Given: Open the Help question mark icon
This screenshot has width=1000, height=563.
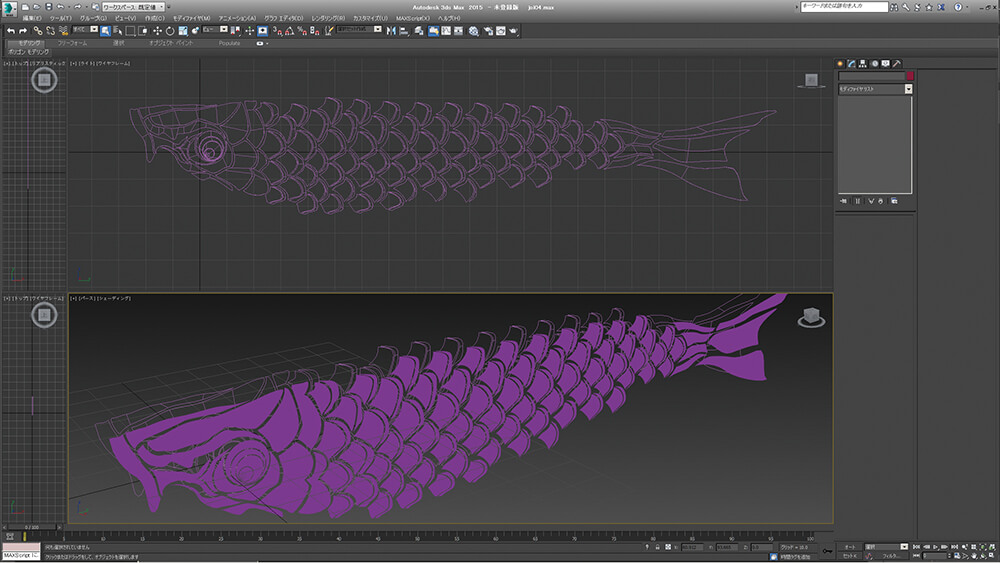Looking at the screenshot, I should 958,7.
